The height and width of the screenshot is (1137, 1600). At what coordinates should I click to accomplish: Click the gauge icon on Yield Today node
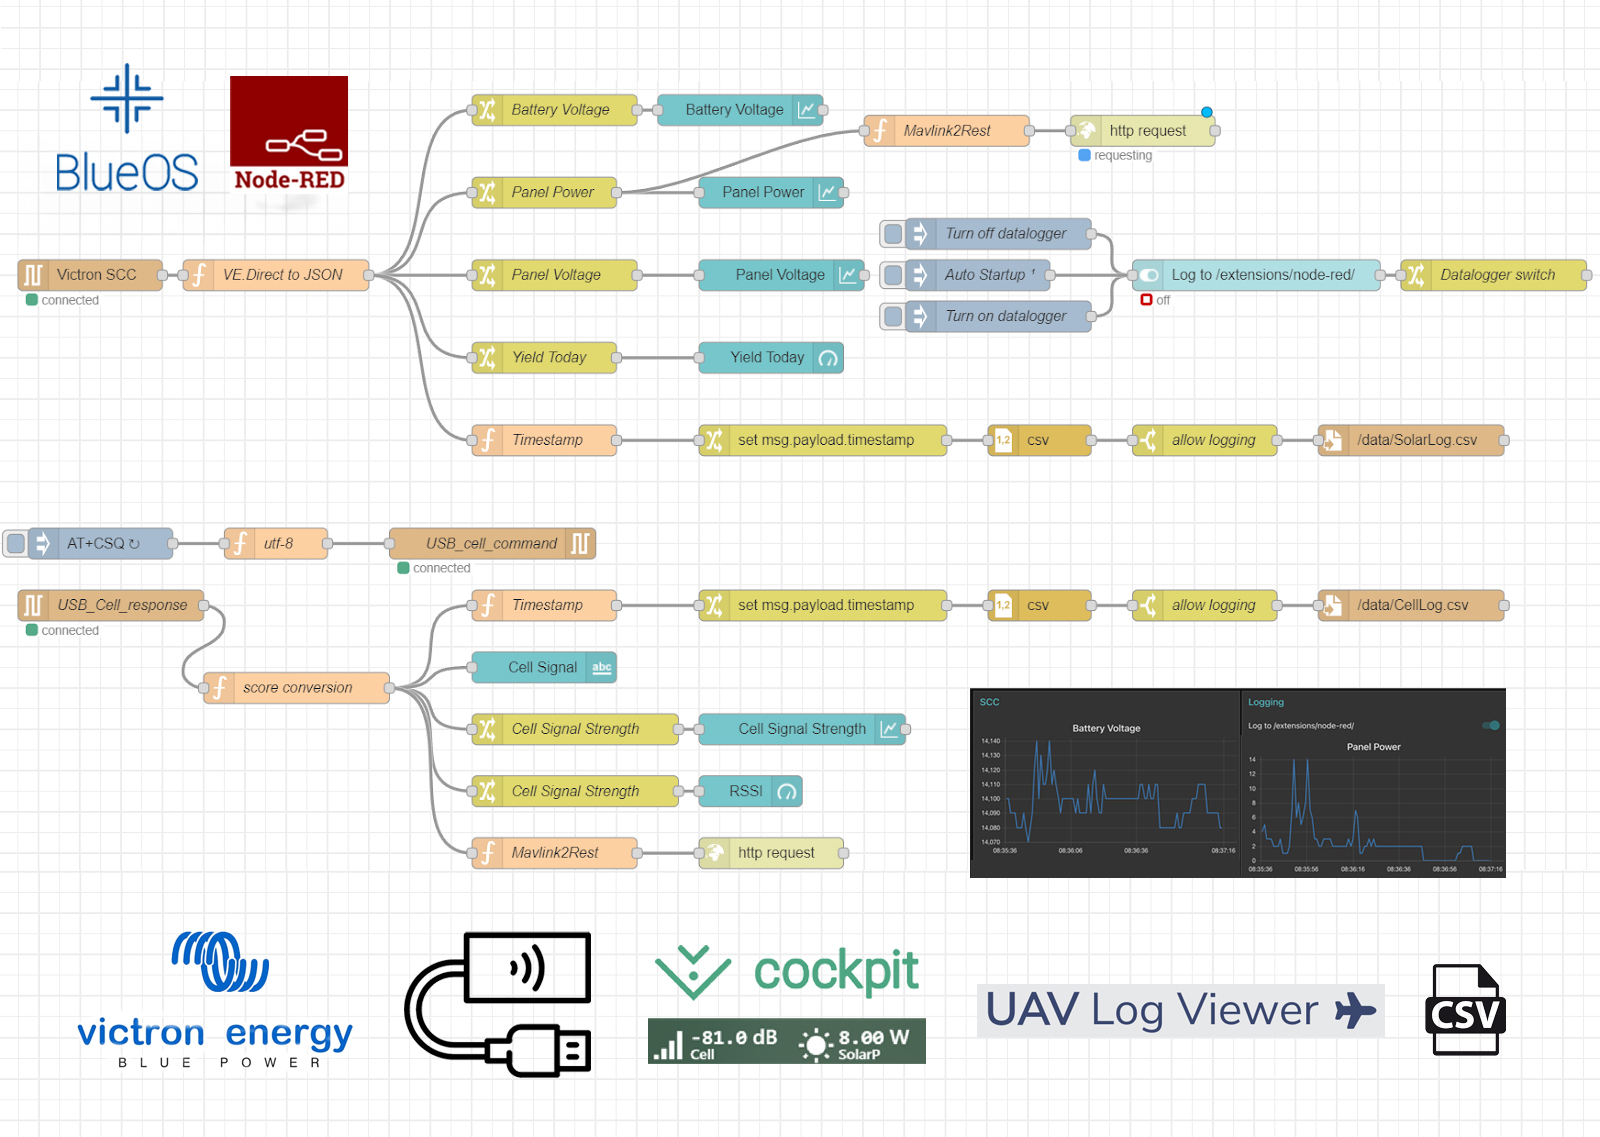point(828,358)
